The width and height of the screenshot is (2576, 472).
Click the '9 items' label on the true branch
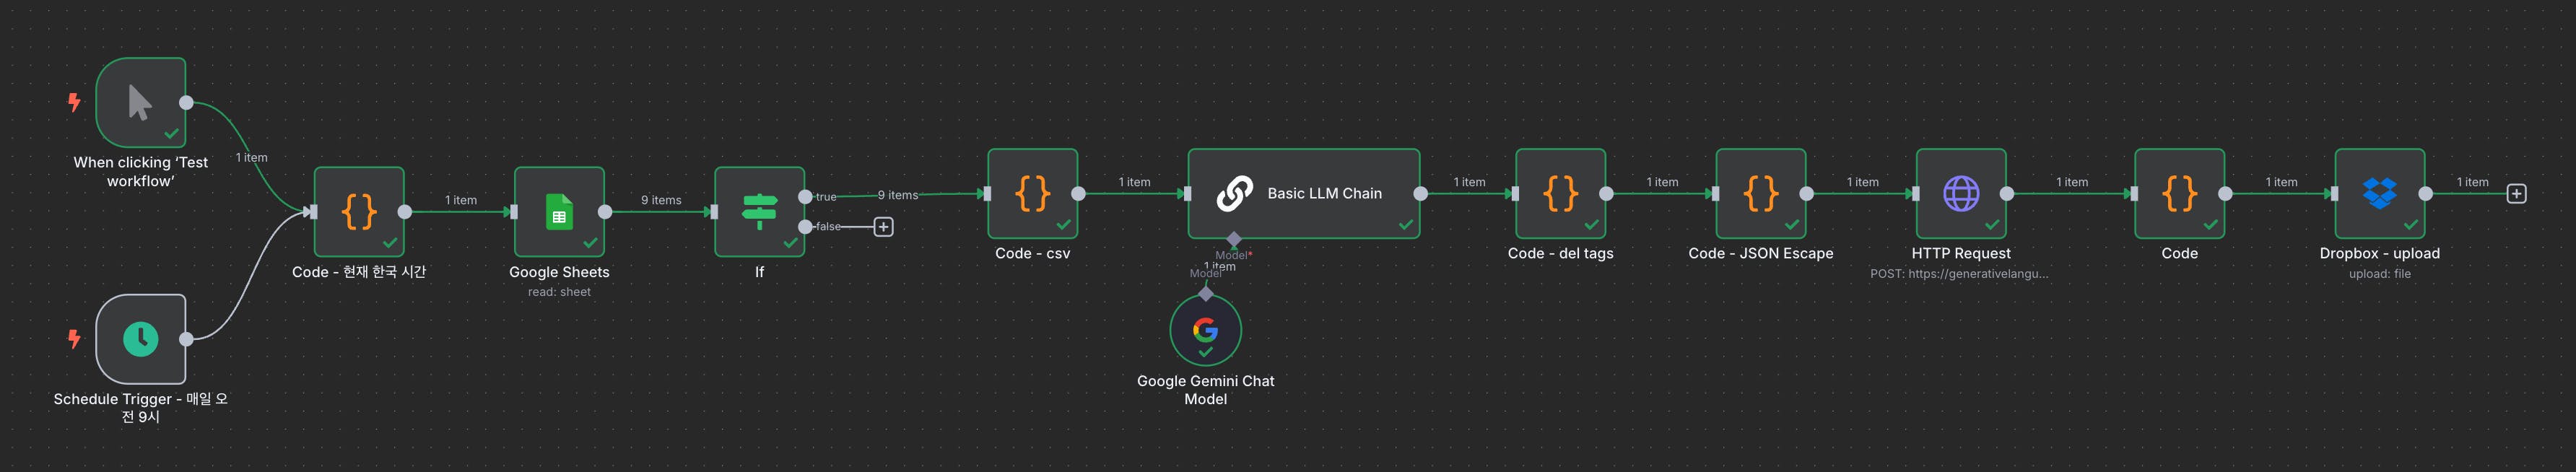[897, 195]
